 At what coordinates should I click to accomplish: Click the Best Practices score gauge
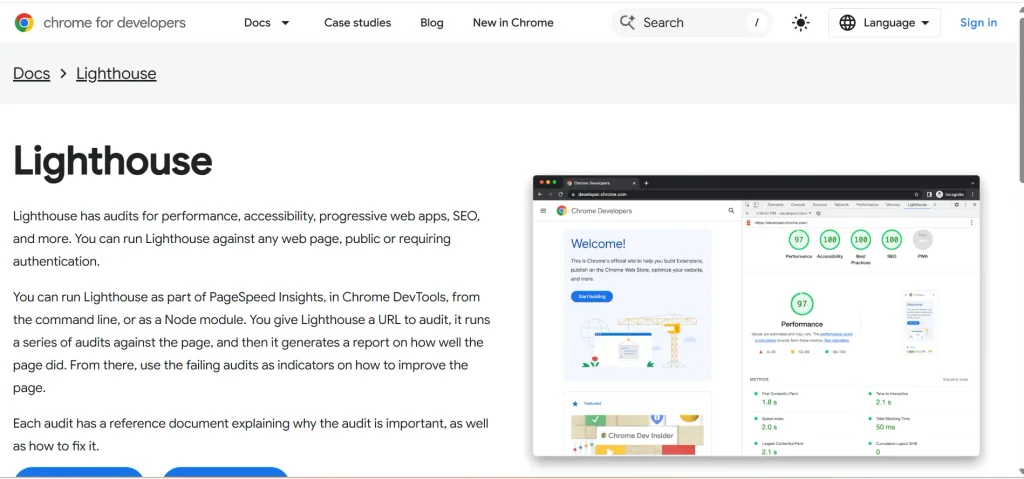coord(861,240)
